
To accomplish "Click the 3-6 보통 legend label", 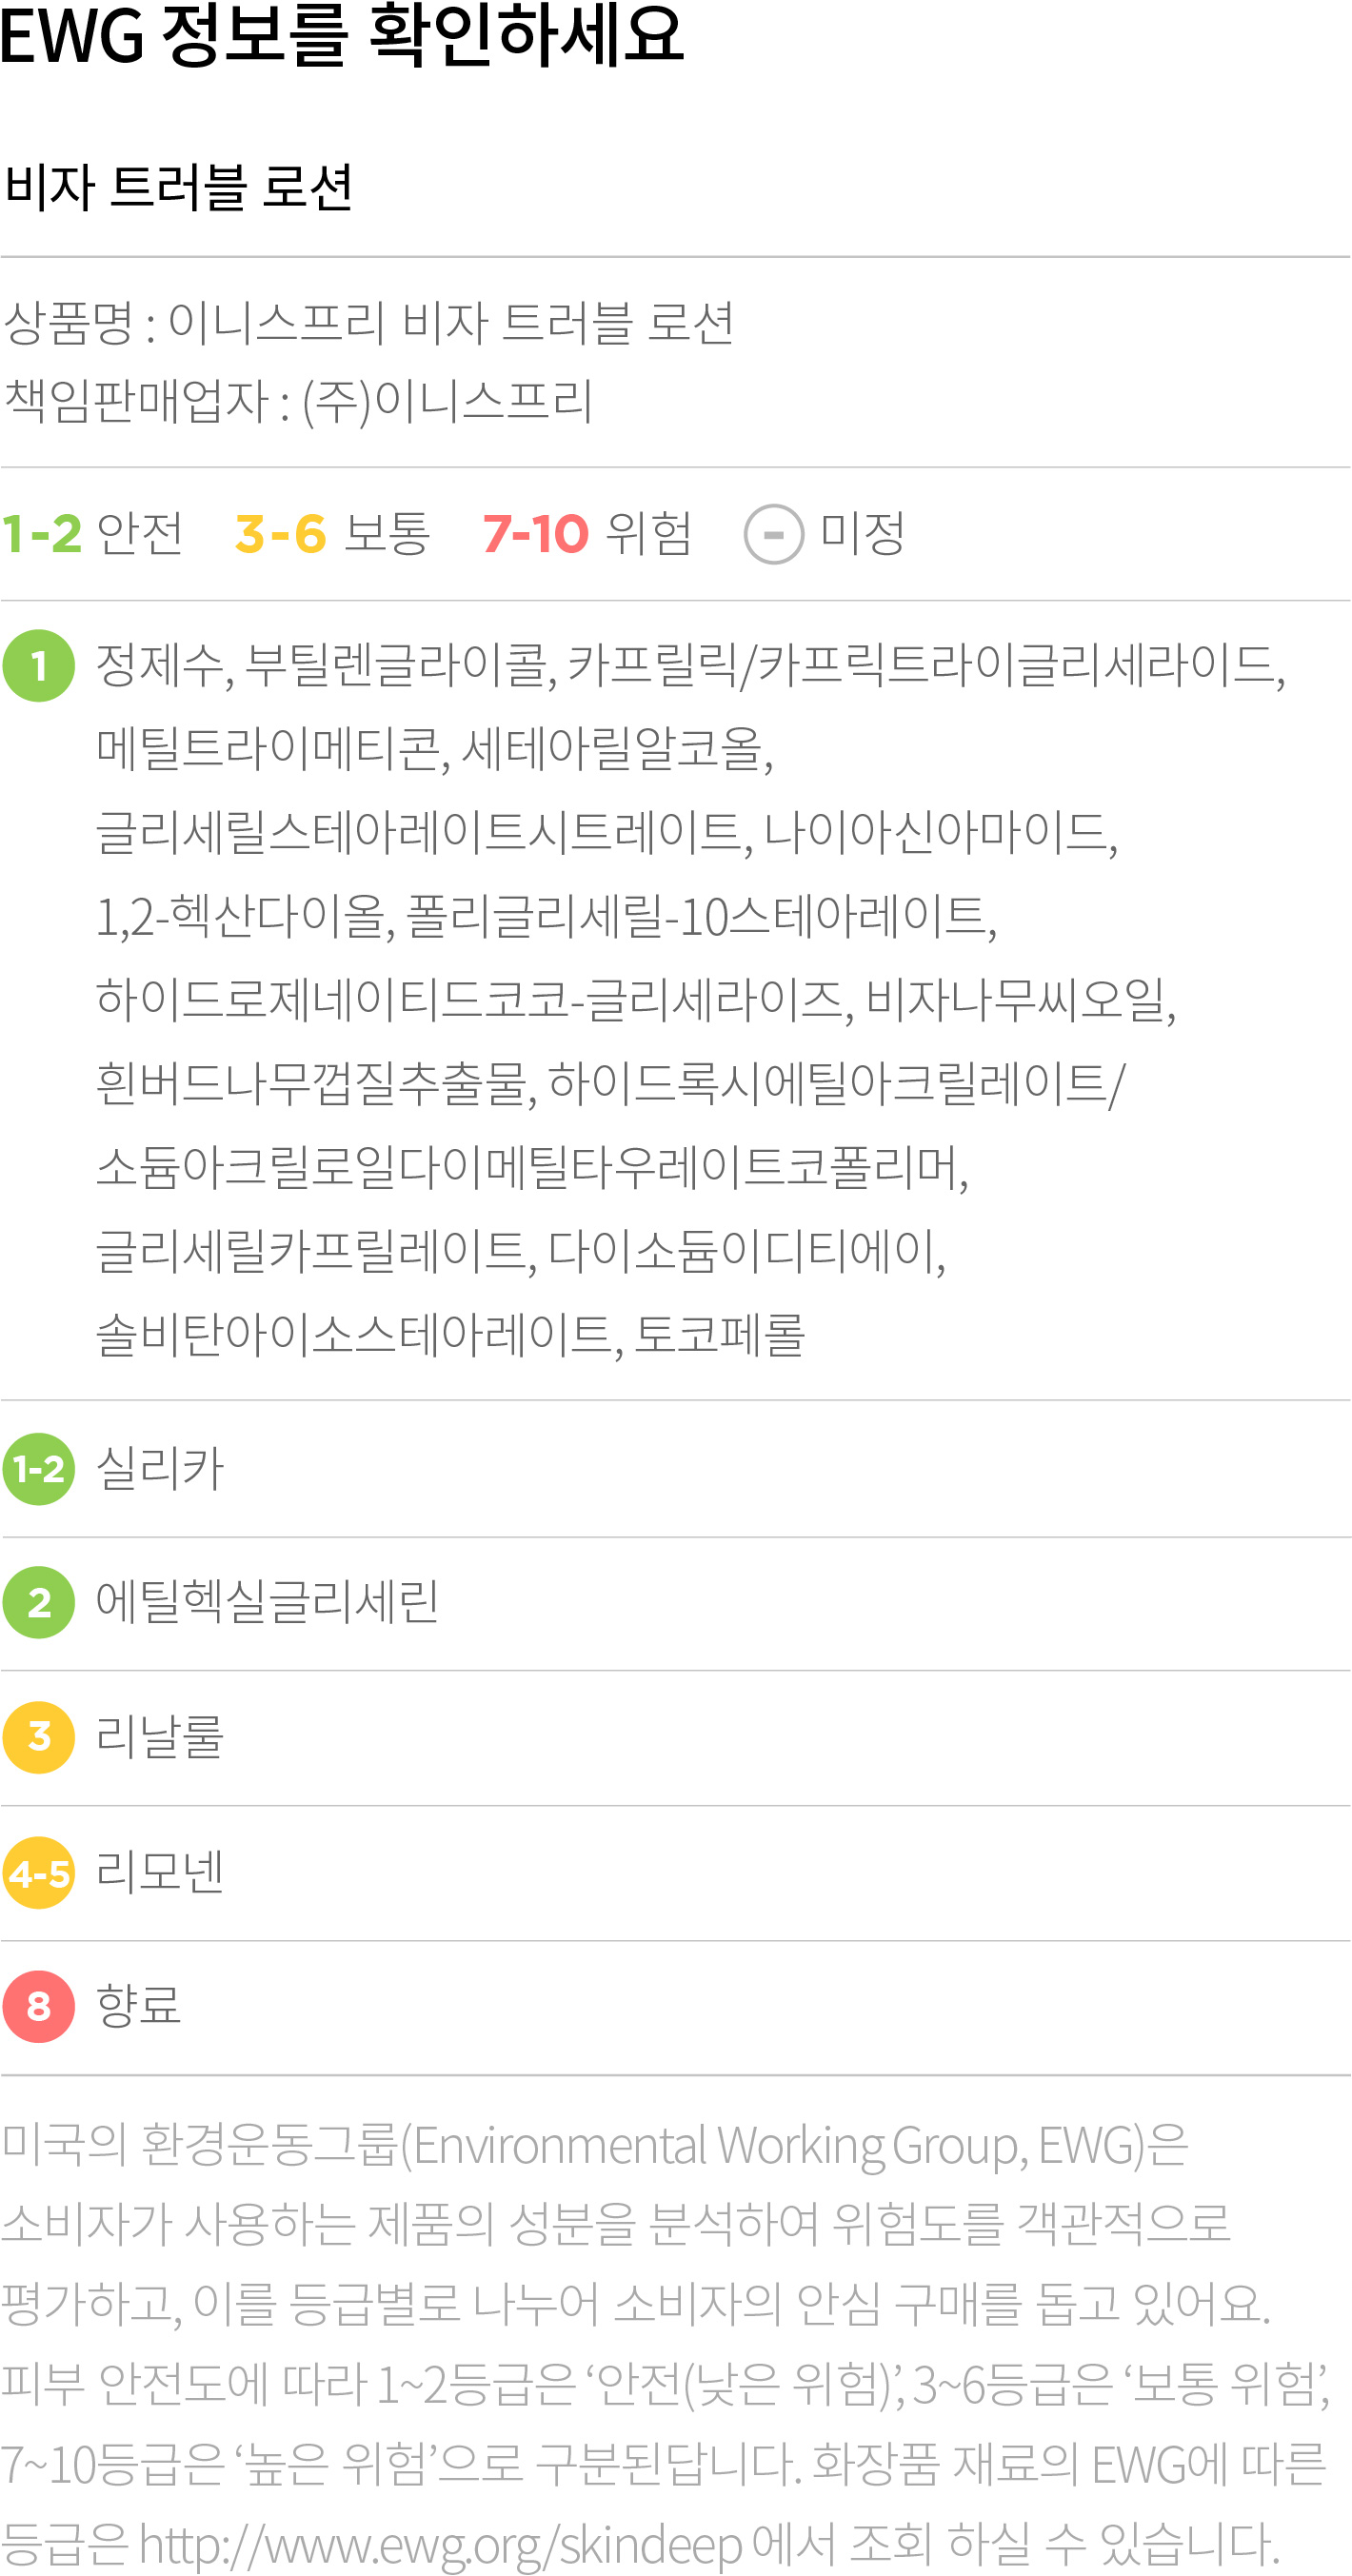I will click(x=333, y=533).
